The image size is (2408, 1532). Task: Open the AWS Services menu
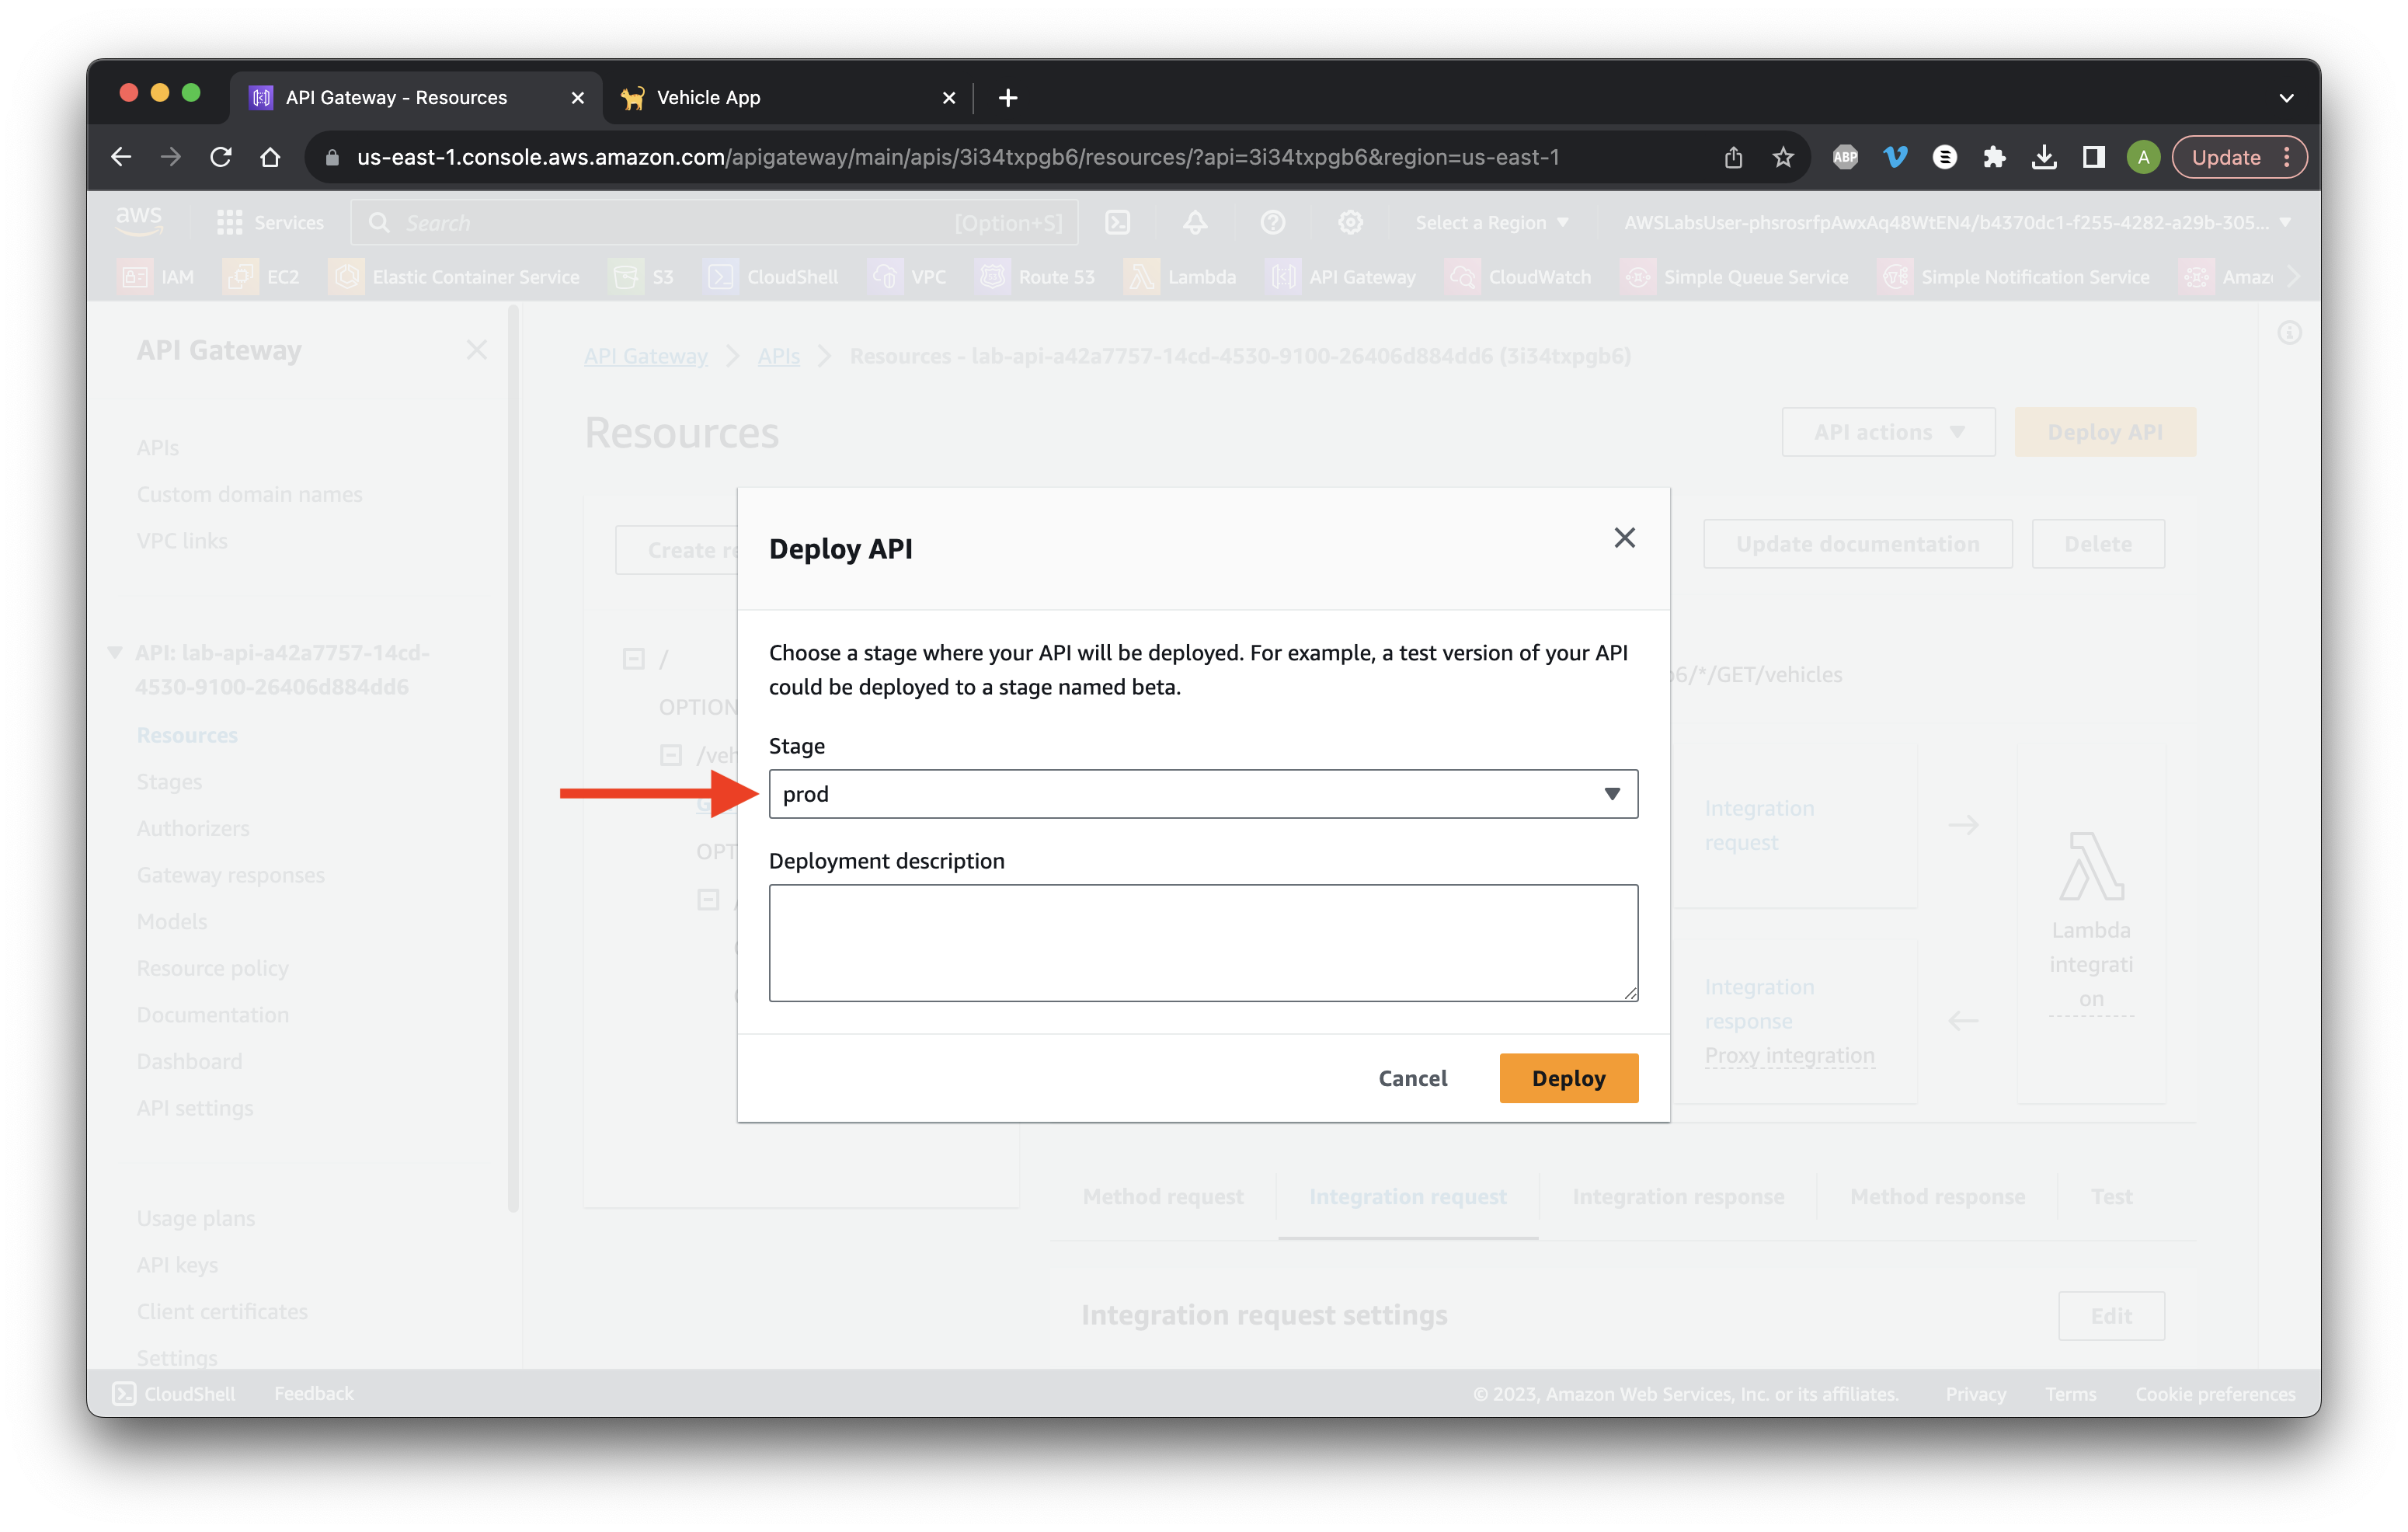(x=270, y=222)
